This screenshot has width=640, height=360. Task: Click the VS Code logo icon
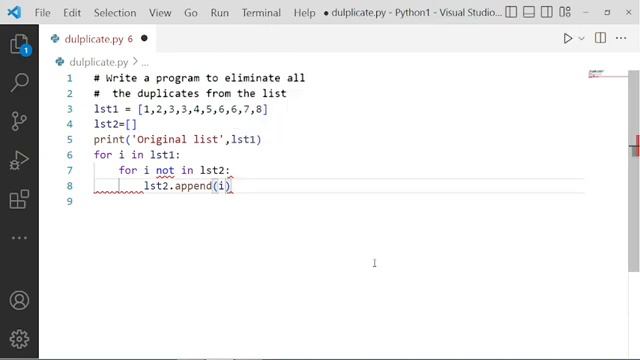pyautogui.click(x=14, y=12)
